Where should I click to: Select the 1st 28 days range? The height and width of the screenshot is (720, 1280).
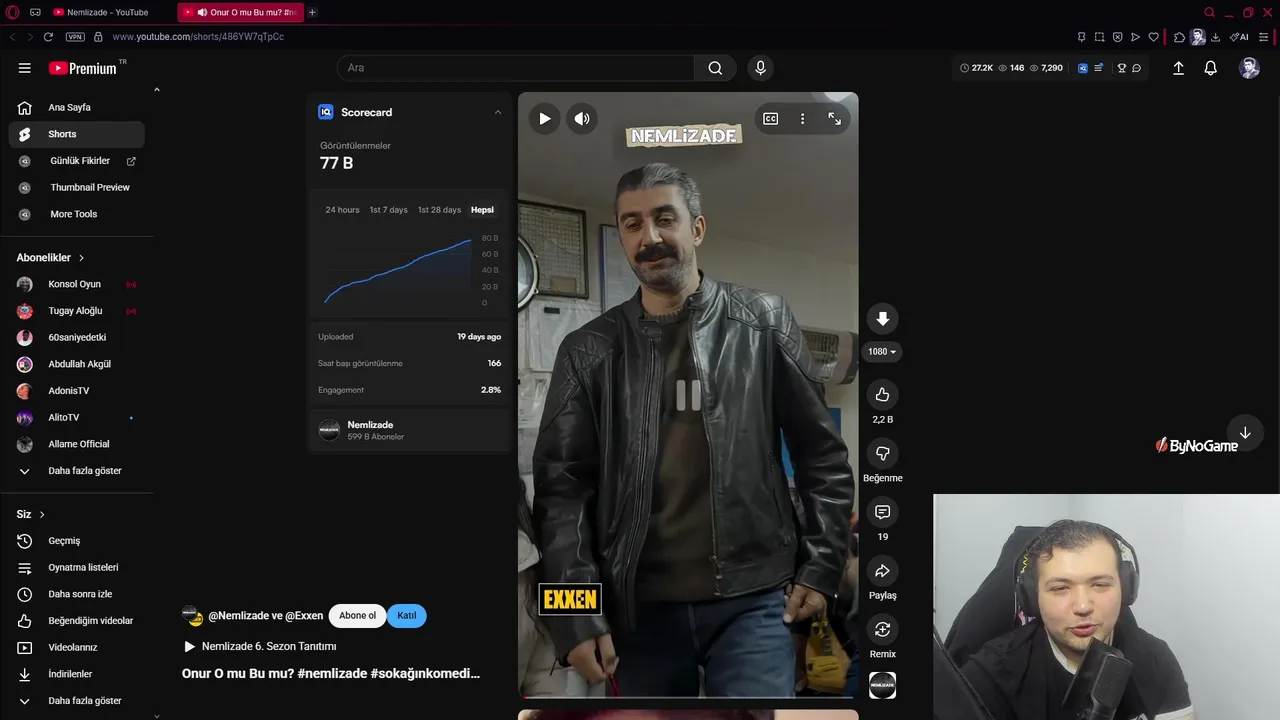439,210
